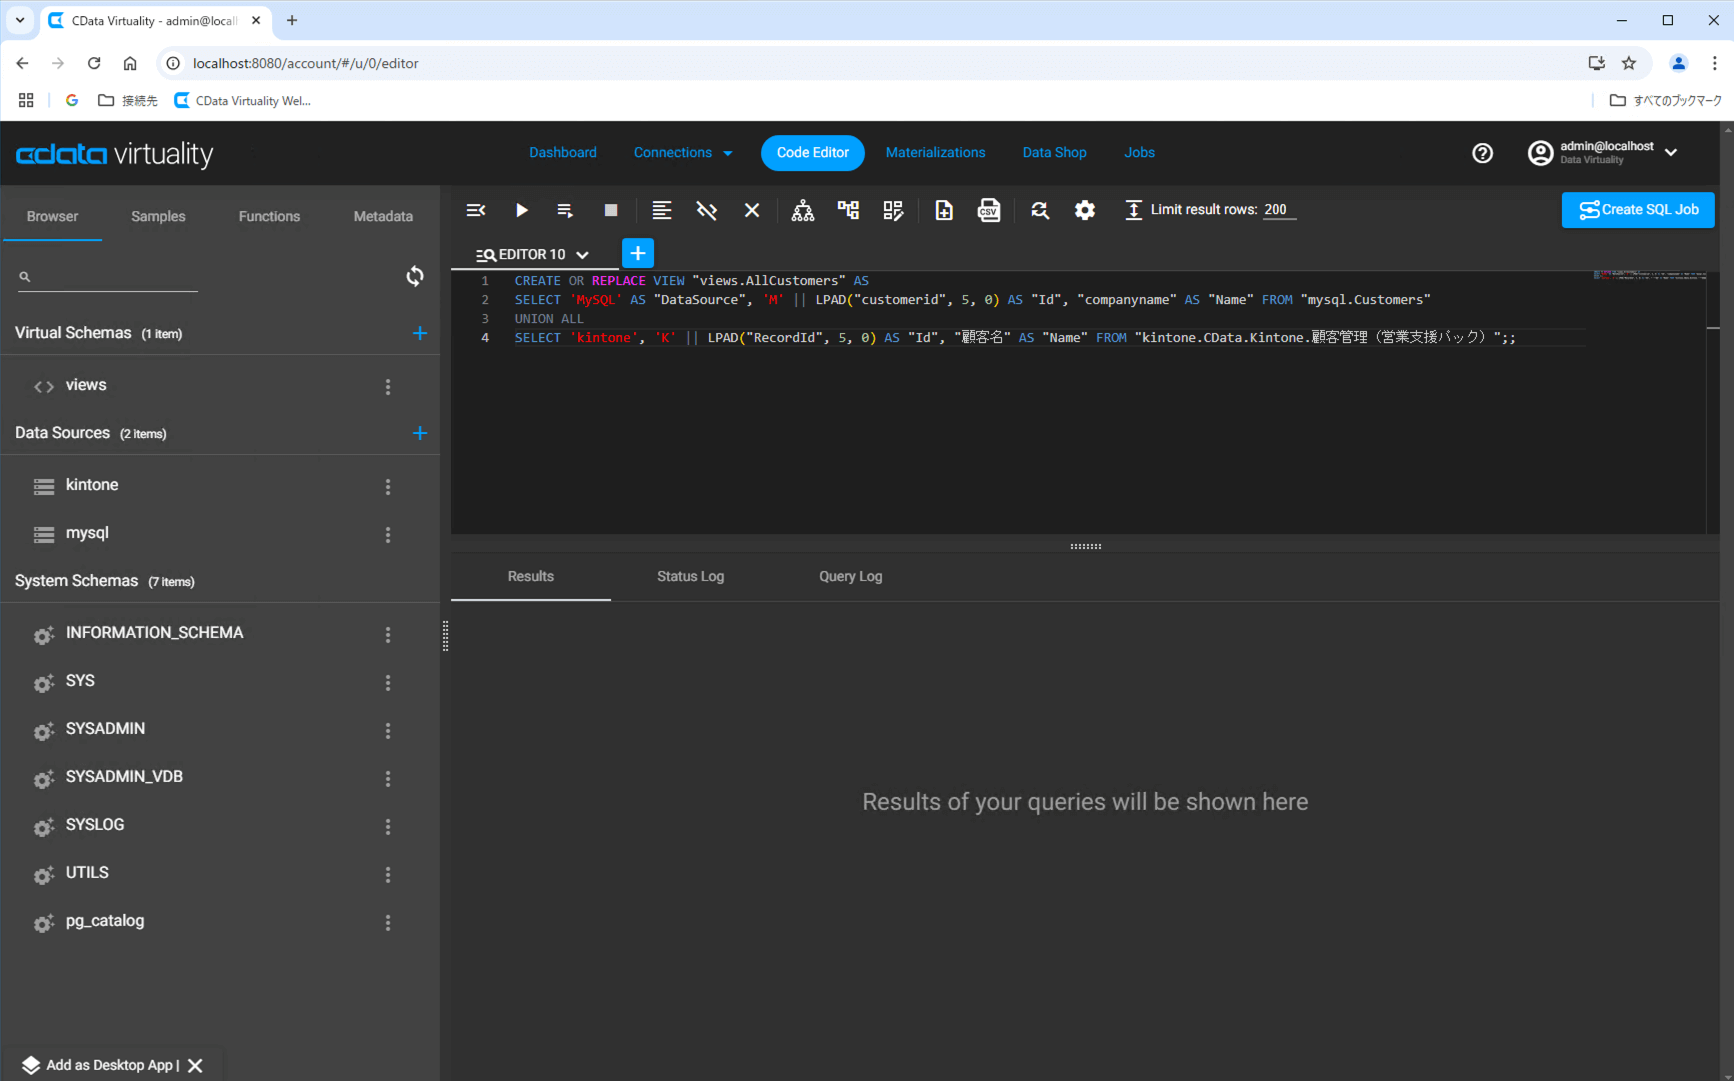The width and height of the screenshot is (1734, 1081).
Task: Switch to the Functions tab
Action: [x=269, y=216]
